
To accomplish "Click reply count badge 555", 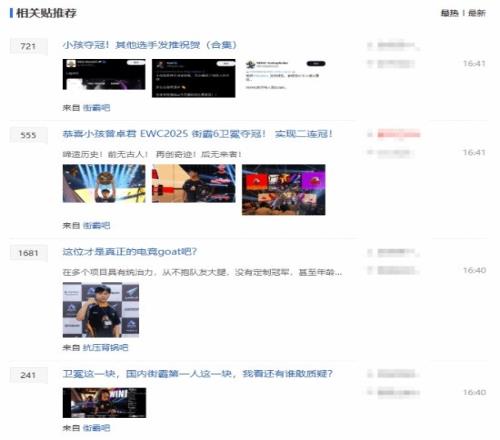I will click(28, 135).
